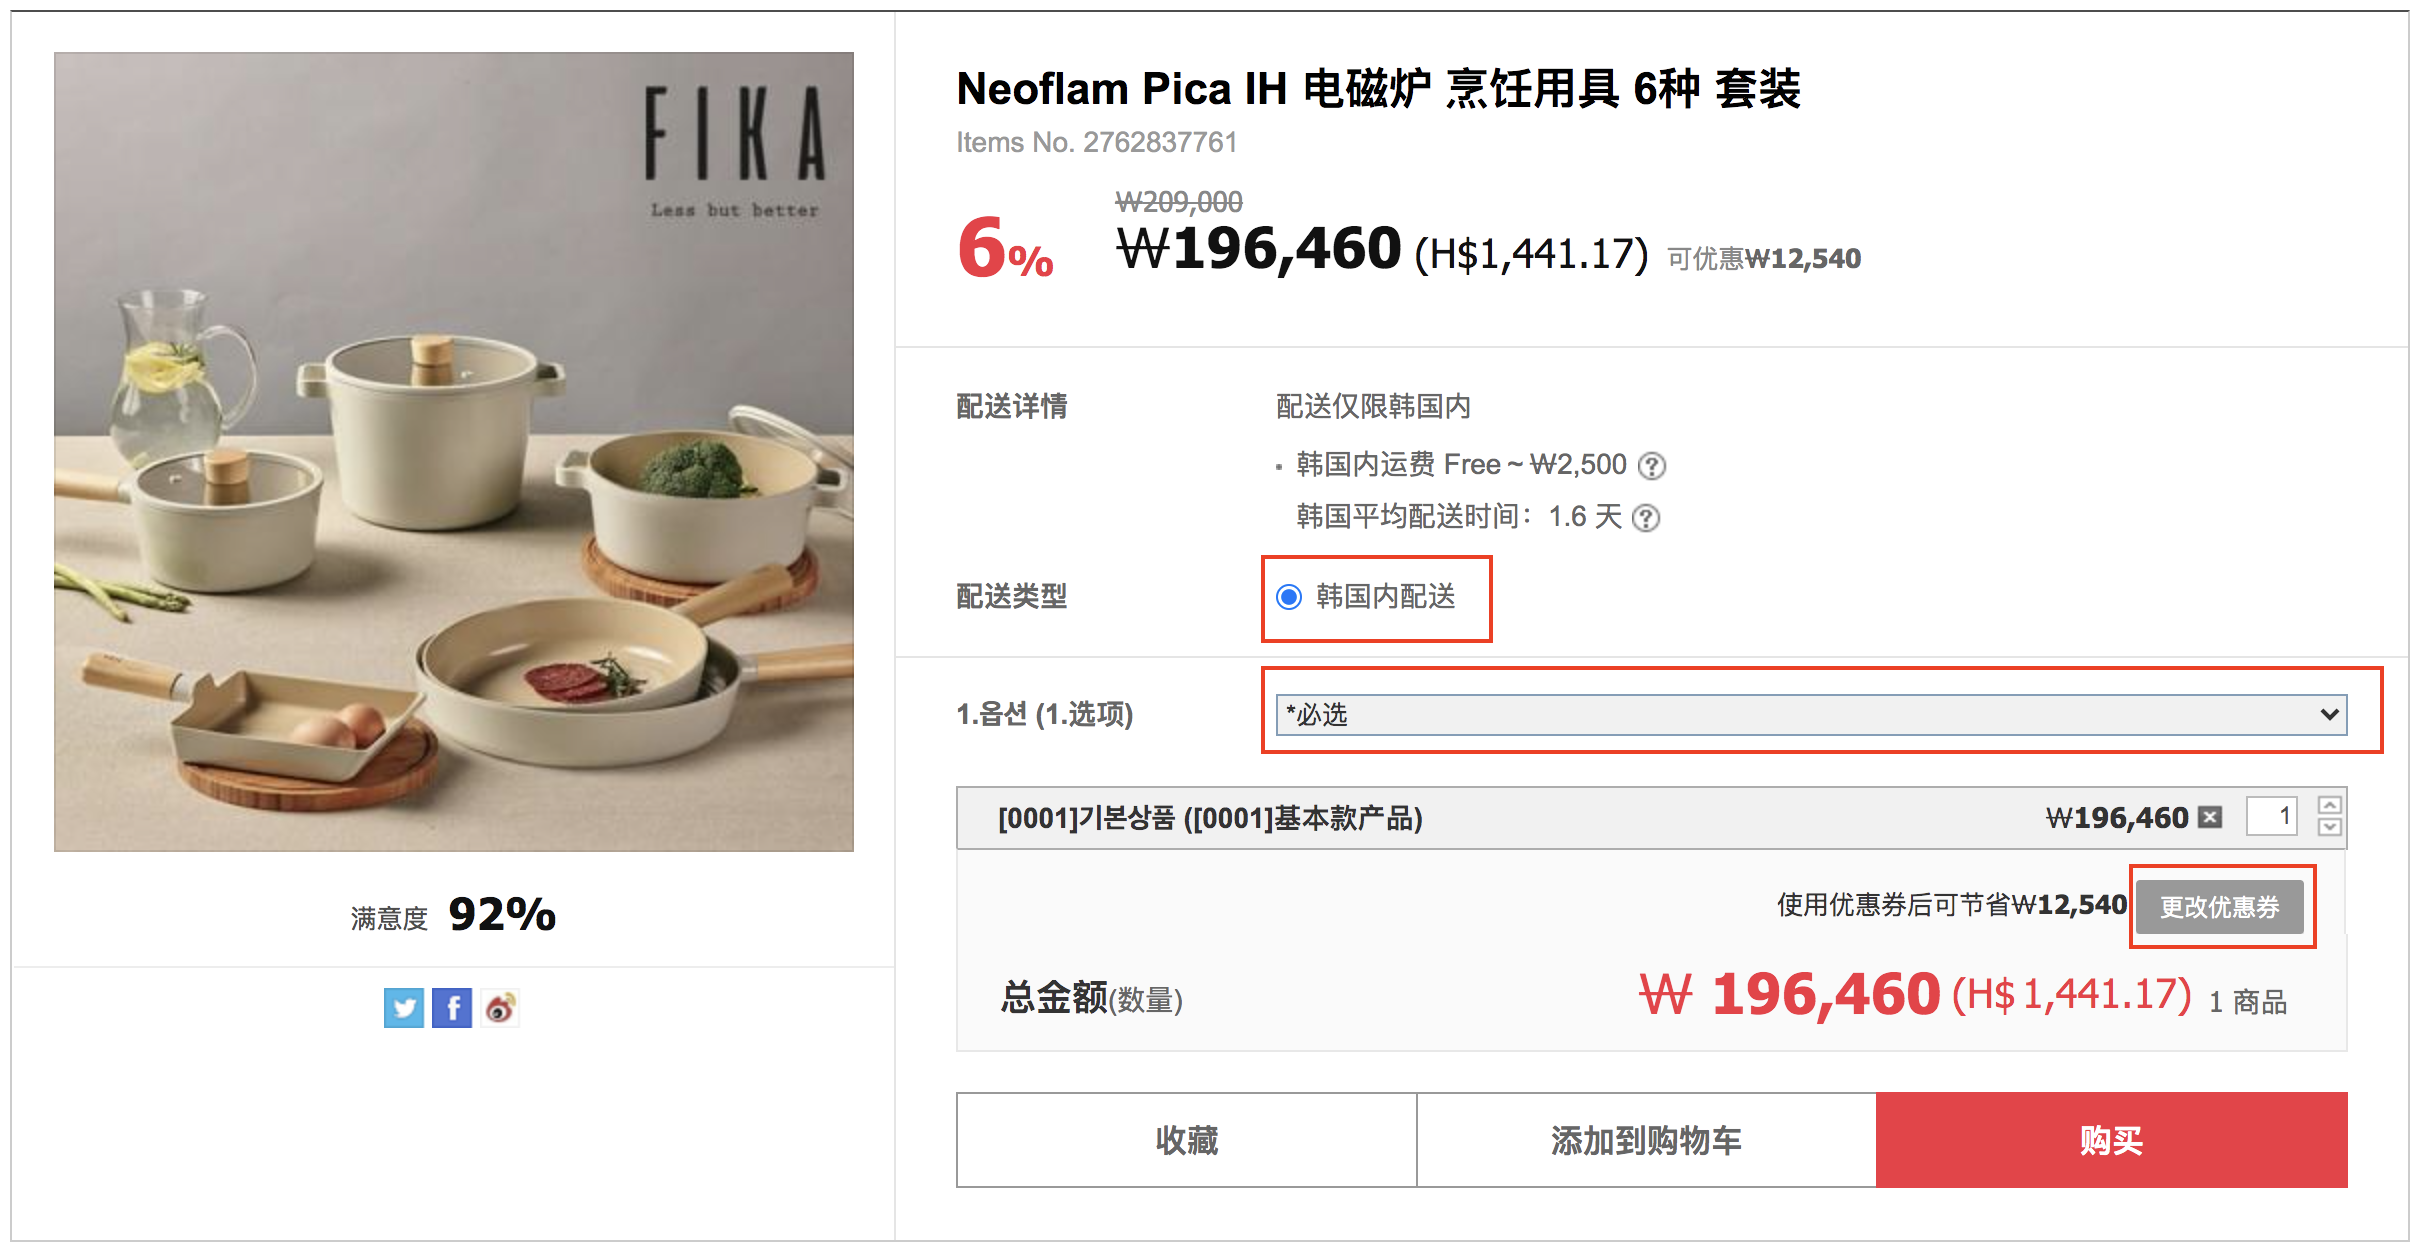Screen dimensions: 2422x1256
Task: Share the product on Facebook
Action: coord(452,1008)
